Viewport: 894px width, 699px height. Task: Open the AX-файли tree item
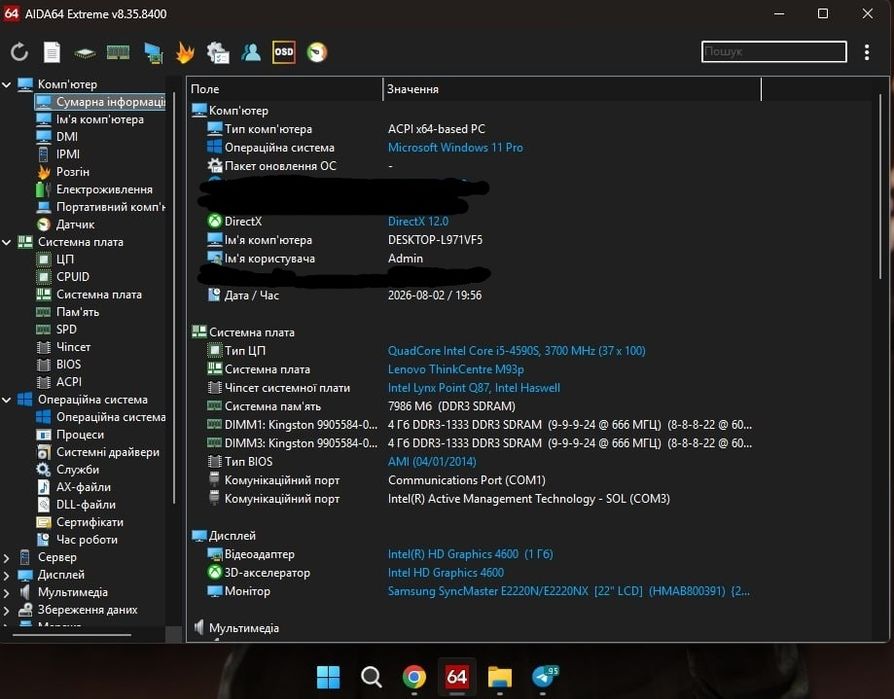[x=74, y=487]
